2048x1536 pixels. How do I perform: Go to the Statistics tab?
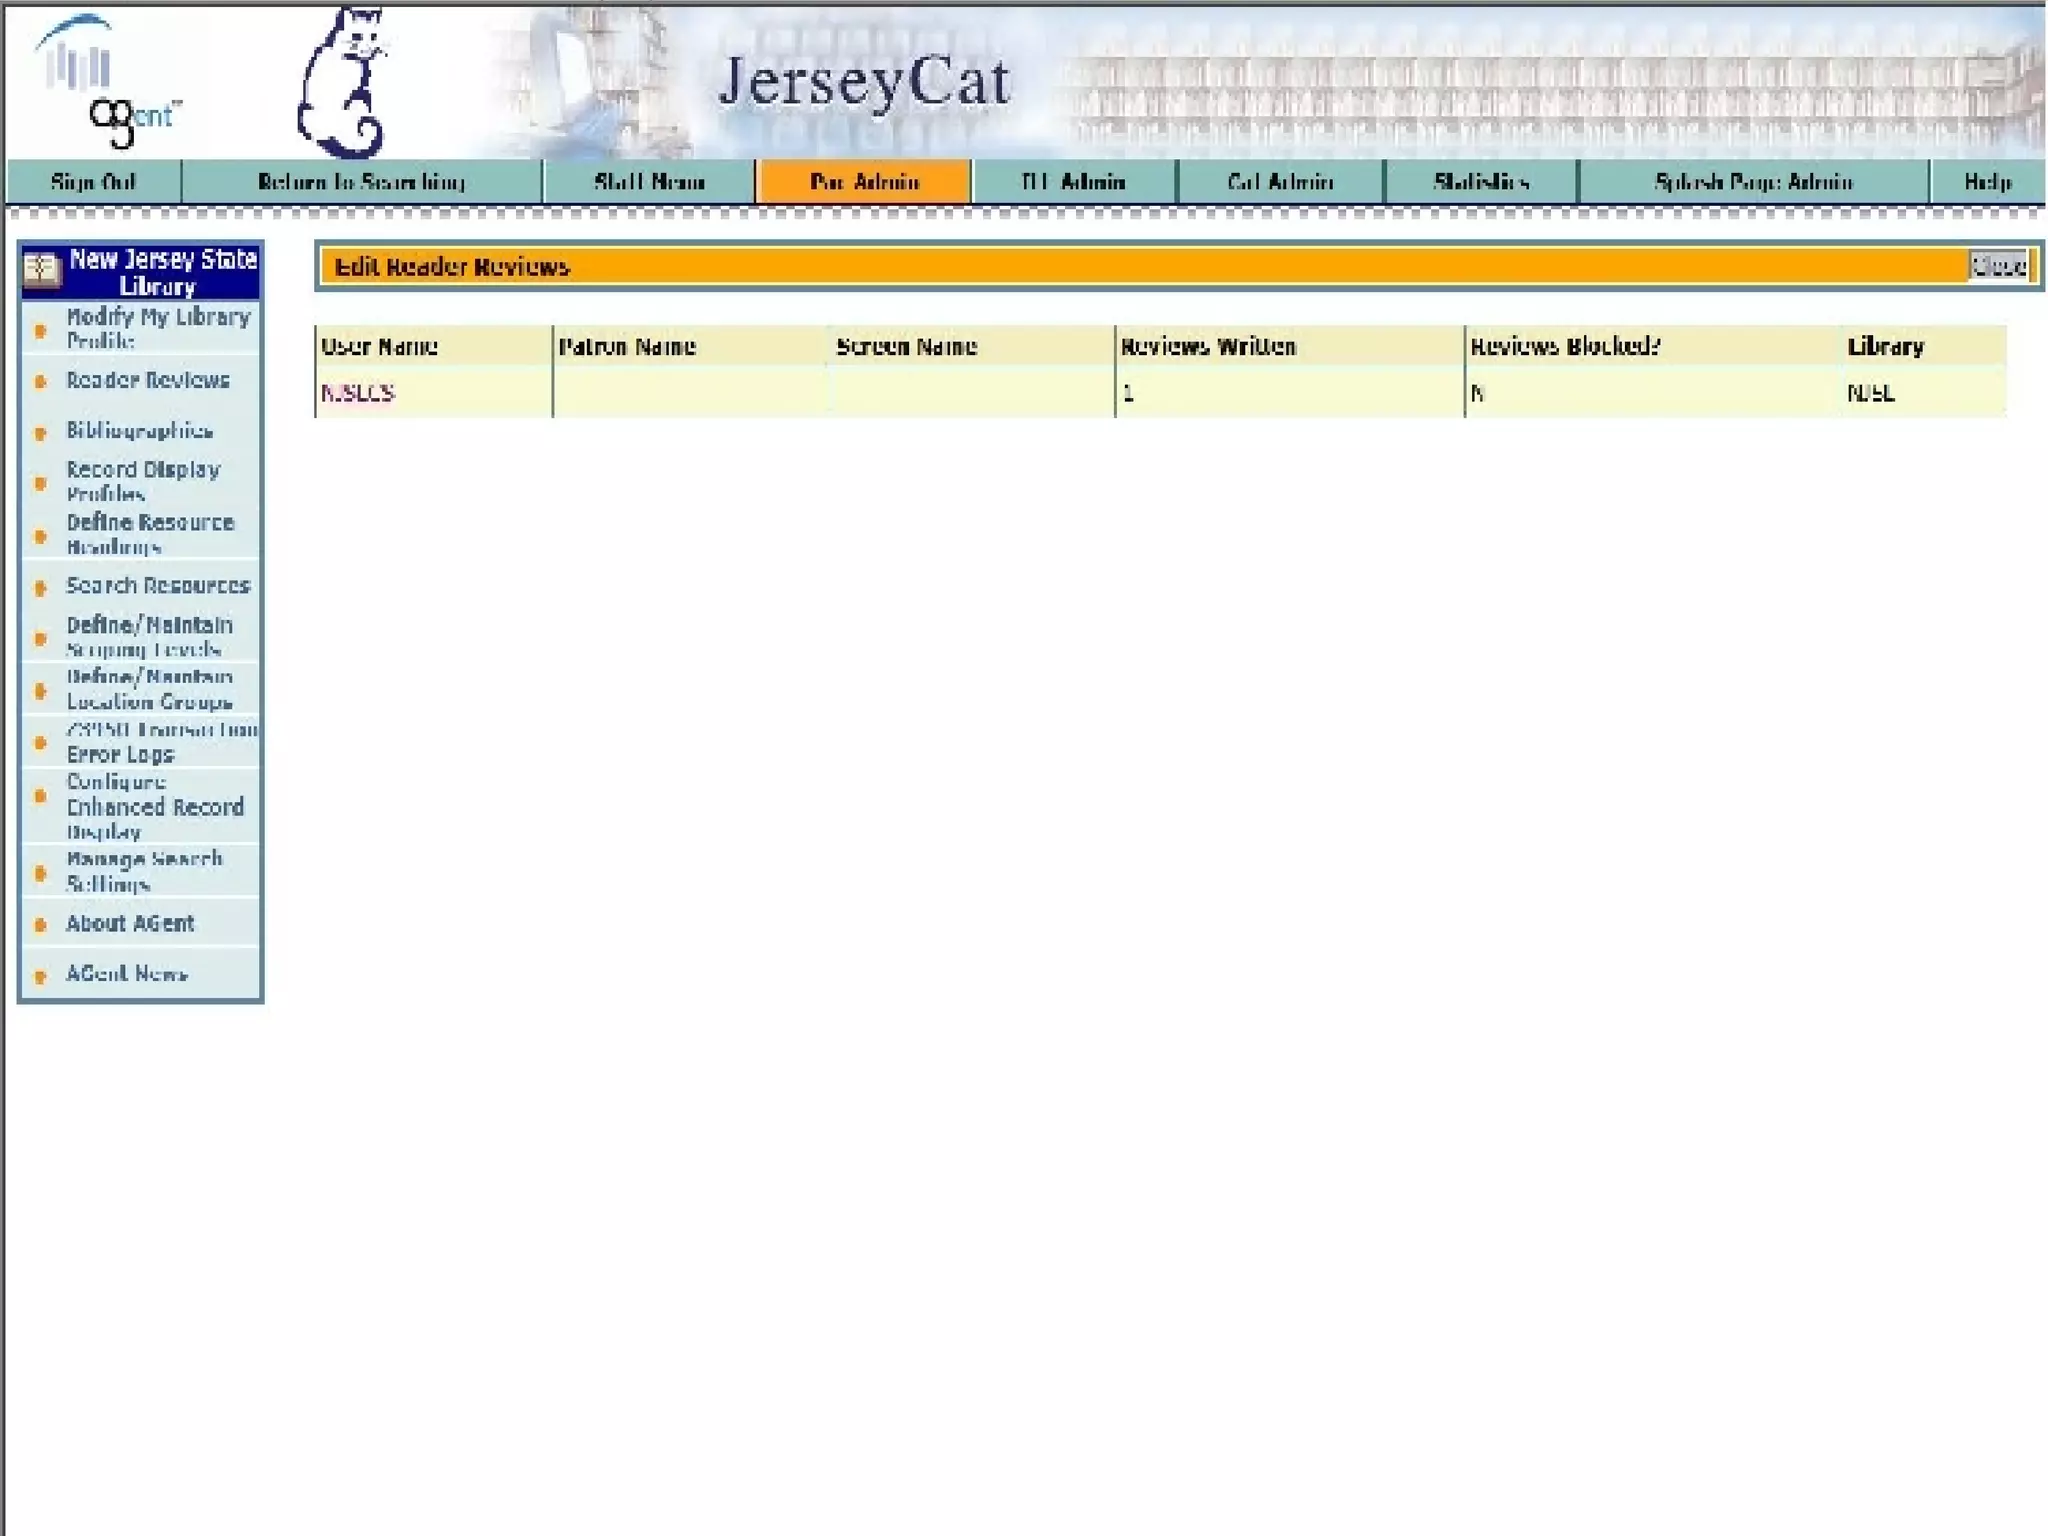(x=1480, y=182)
